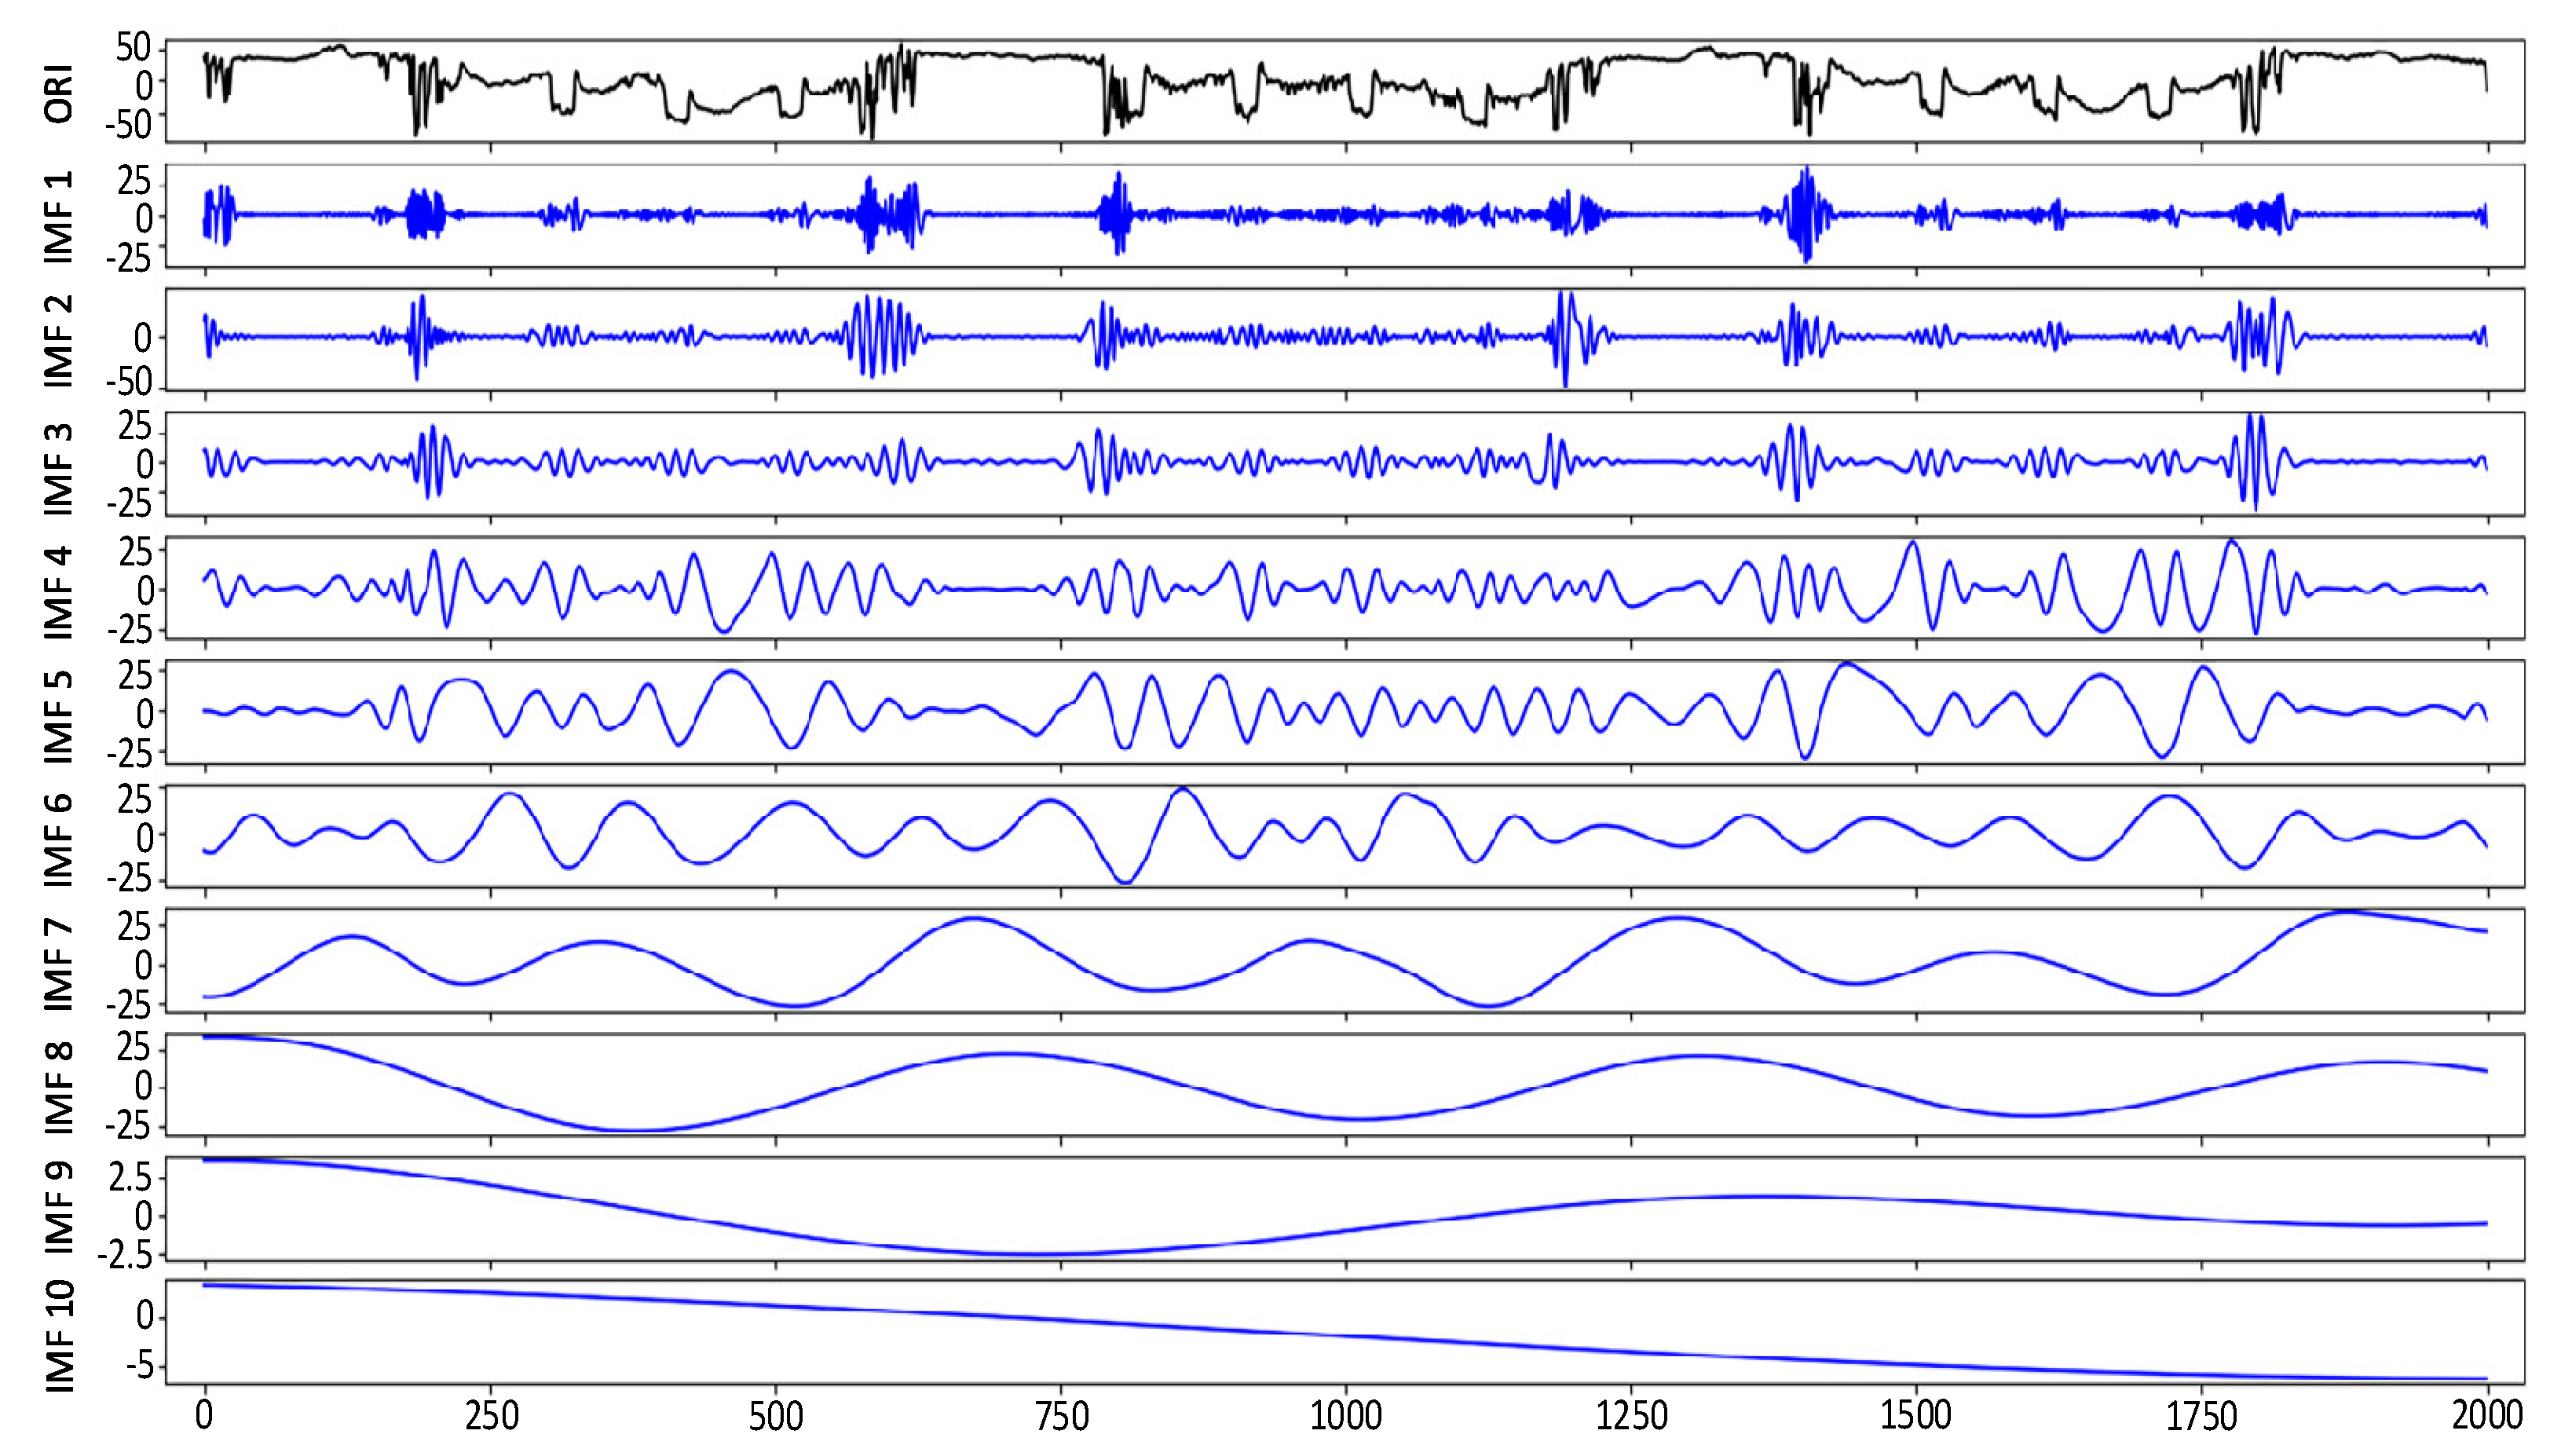Click the IMF 3 axis label
Image resolution: width=2550 pixels, height=1456 pixels.
59,468
